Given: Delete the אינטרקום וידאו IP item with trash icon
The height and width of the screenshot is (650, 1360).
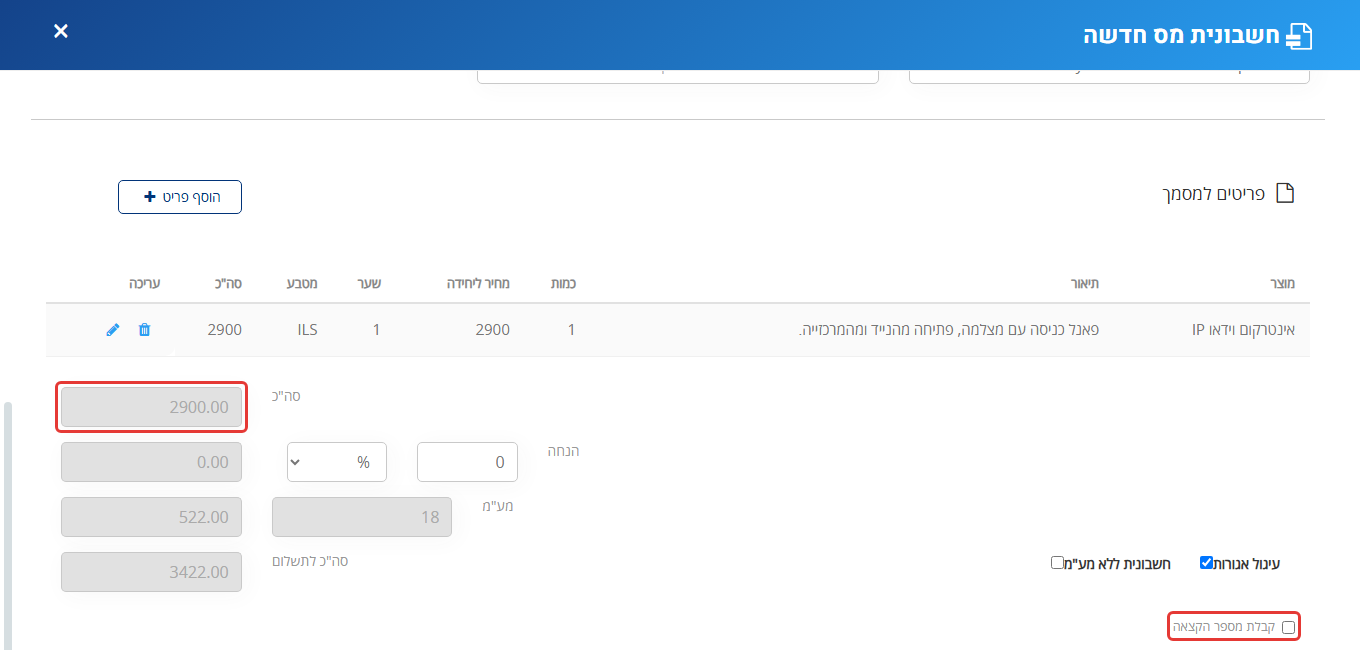Looking at the screenshot, I should (144, 330).
